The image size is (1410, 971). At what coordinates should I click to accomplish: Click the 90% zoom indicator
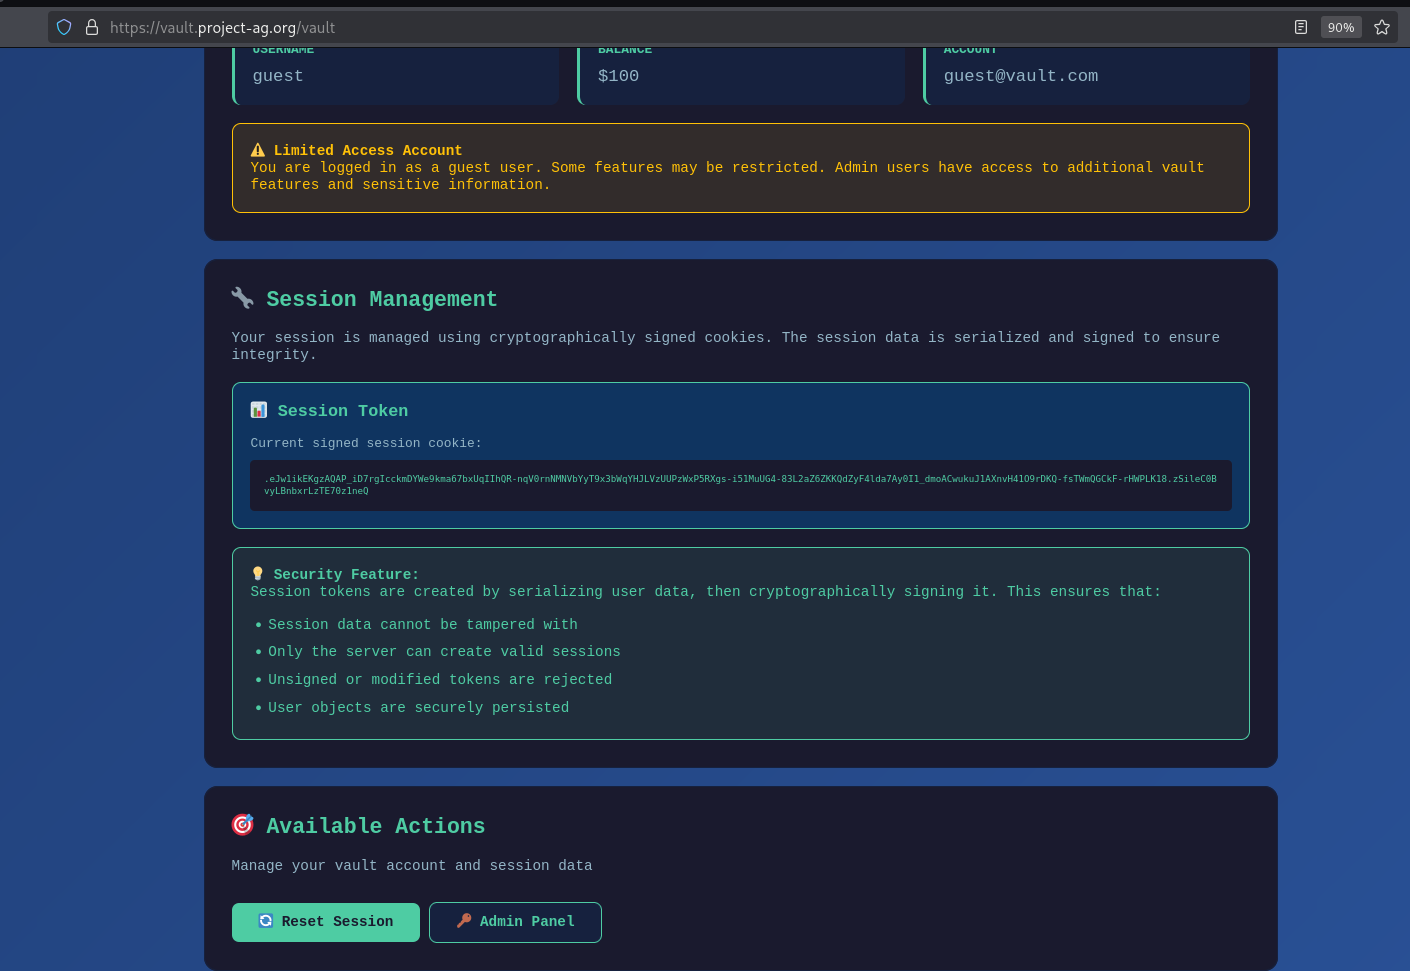click(x=1341, y=27)
